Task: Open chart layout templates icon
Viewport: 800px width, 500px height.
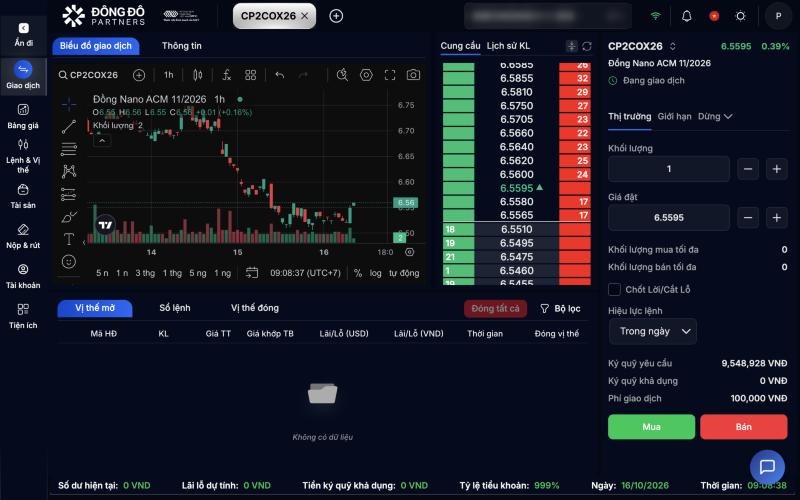Action: click(x=250, y=75)
